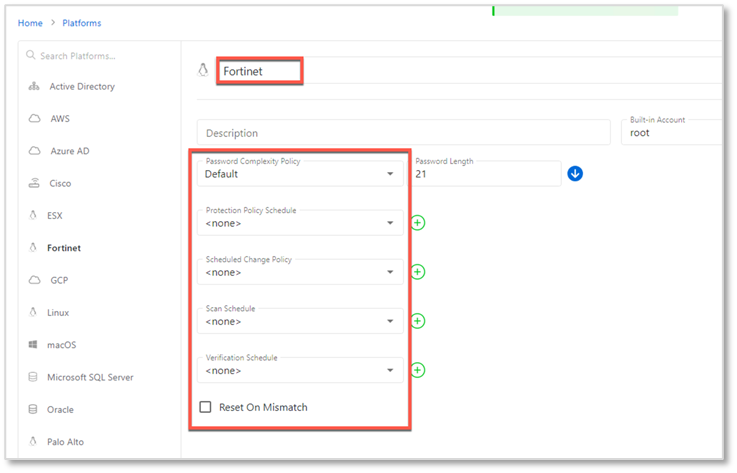Enable the Reset On Mismatch checkbox
737x473 pixels.
tap(206, 407)
